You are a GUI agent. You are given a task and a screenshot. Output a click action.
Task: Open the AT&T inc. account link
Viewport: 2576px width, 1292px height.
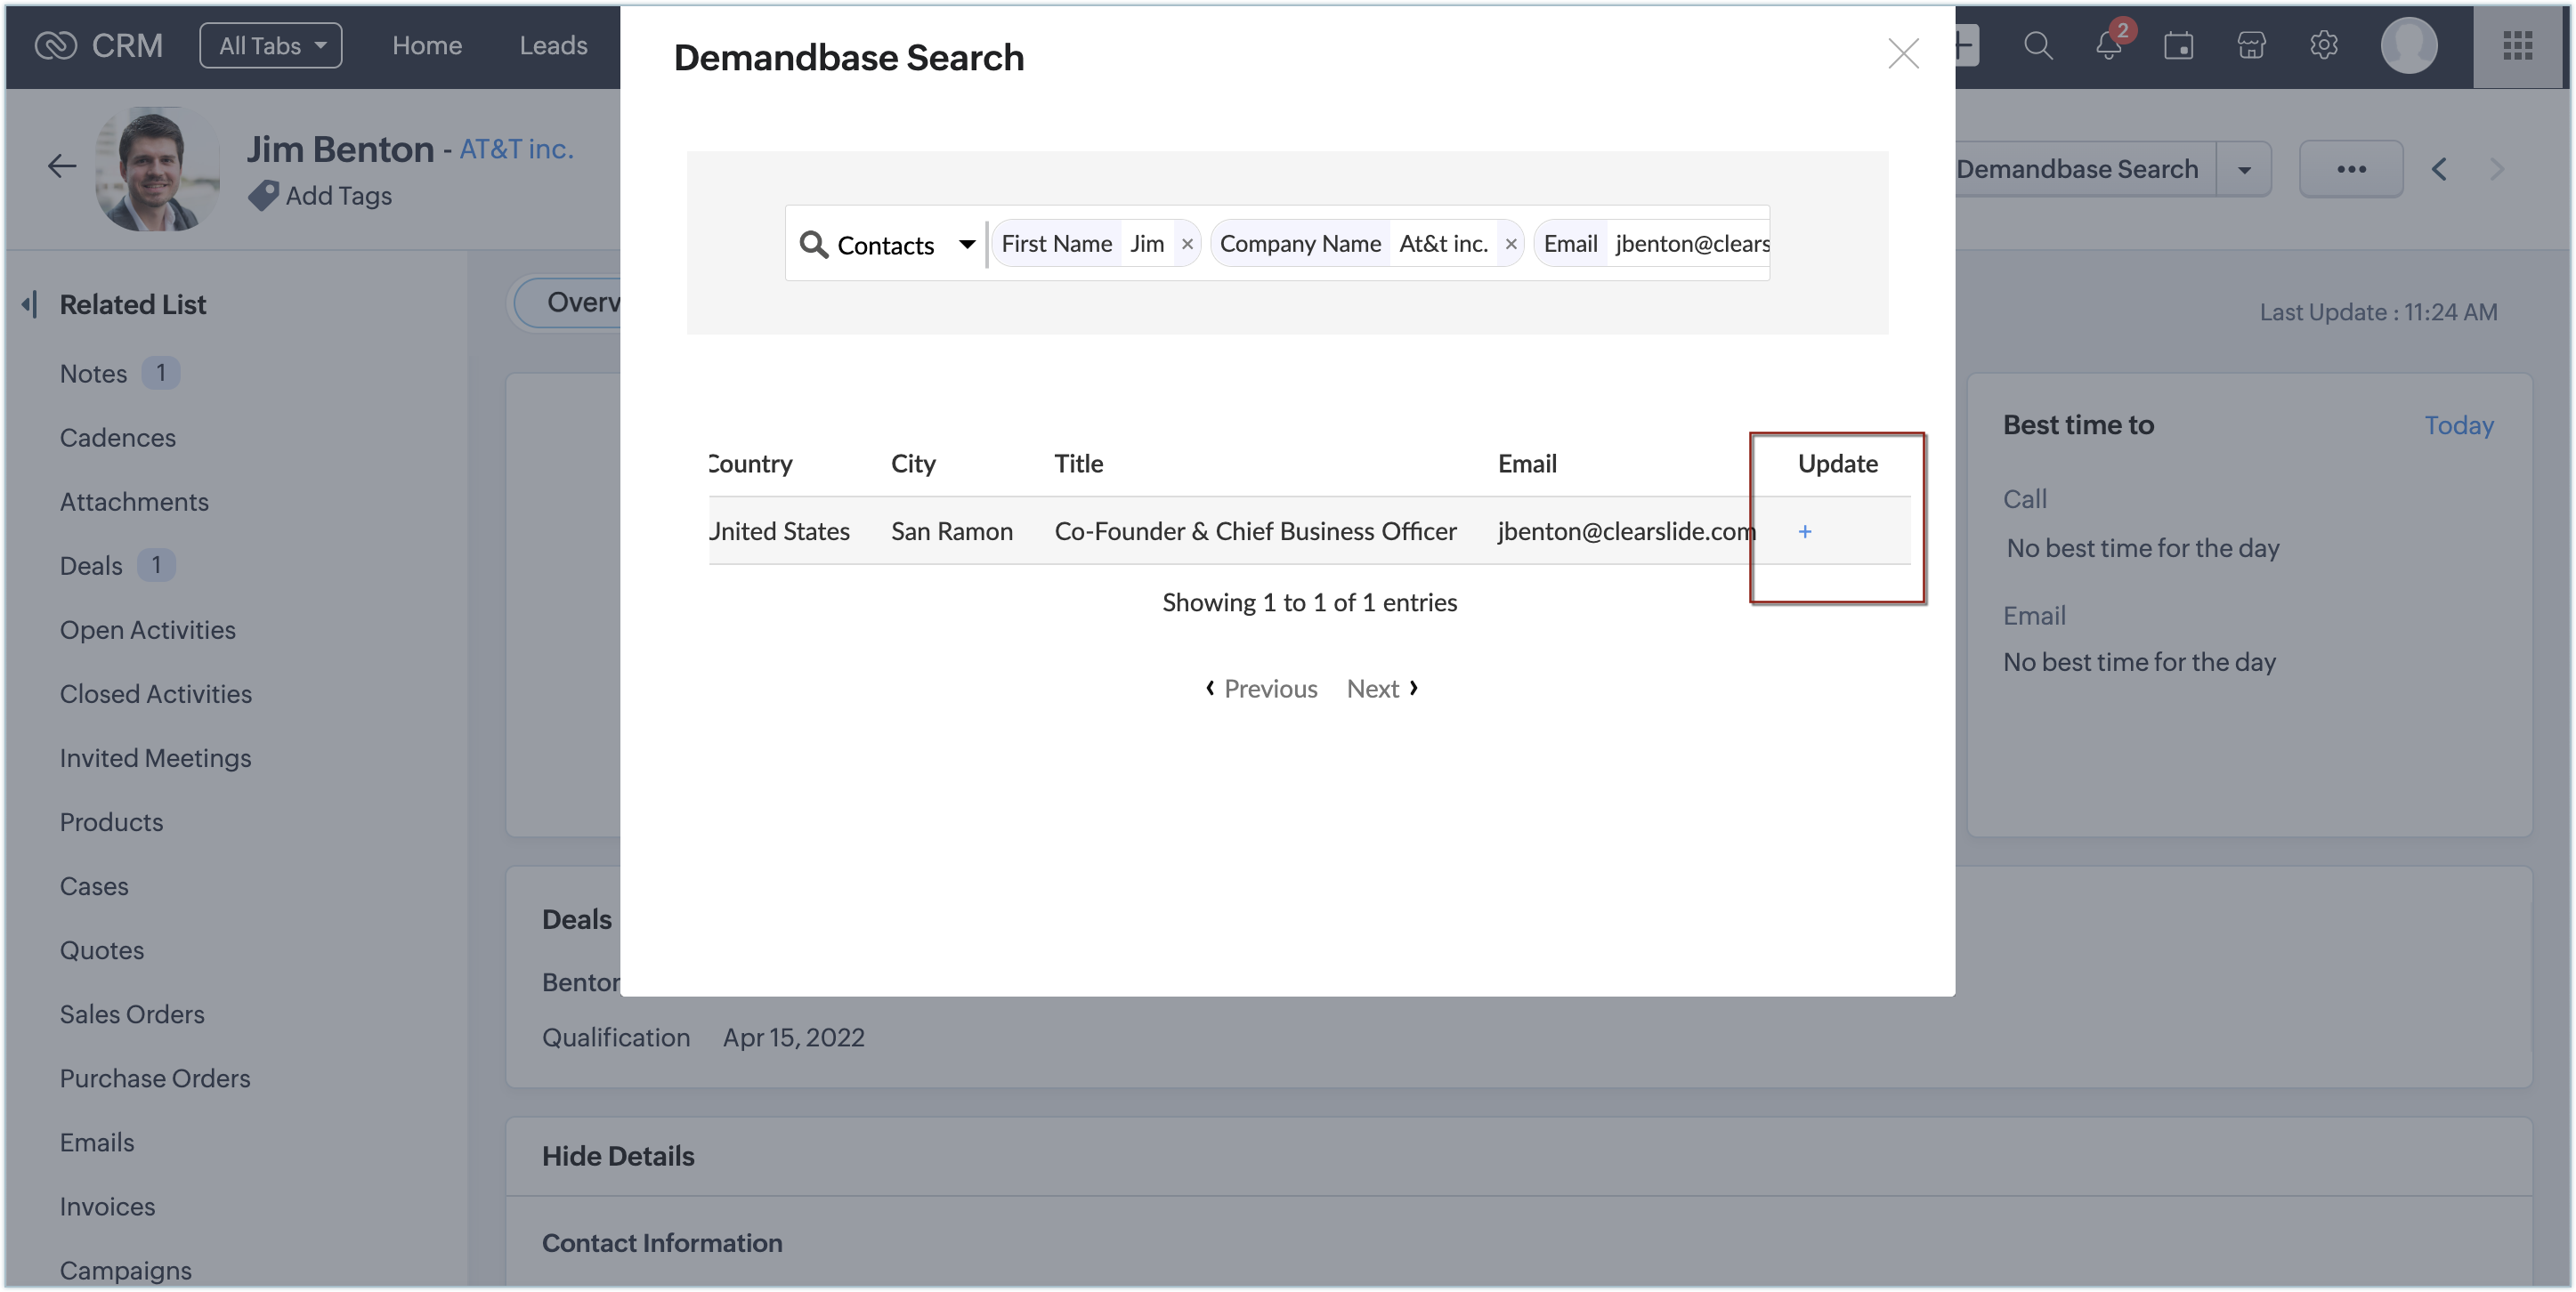(516, 149)
